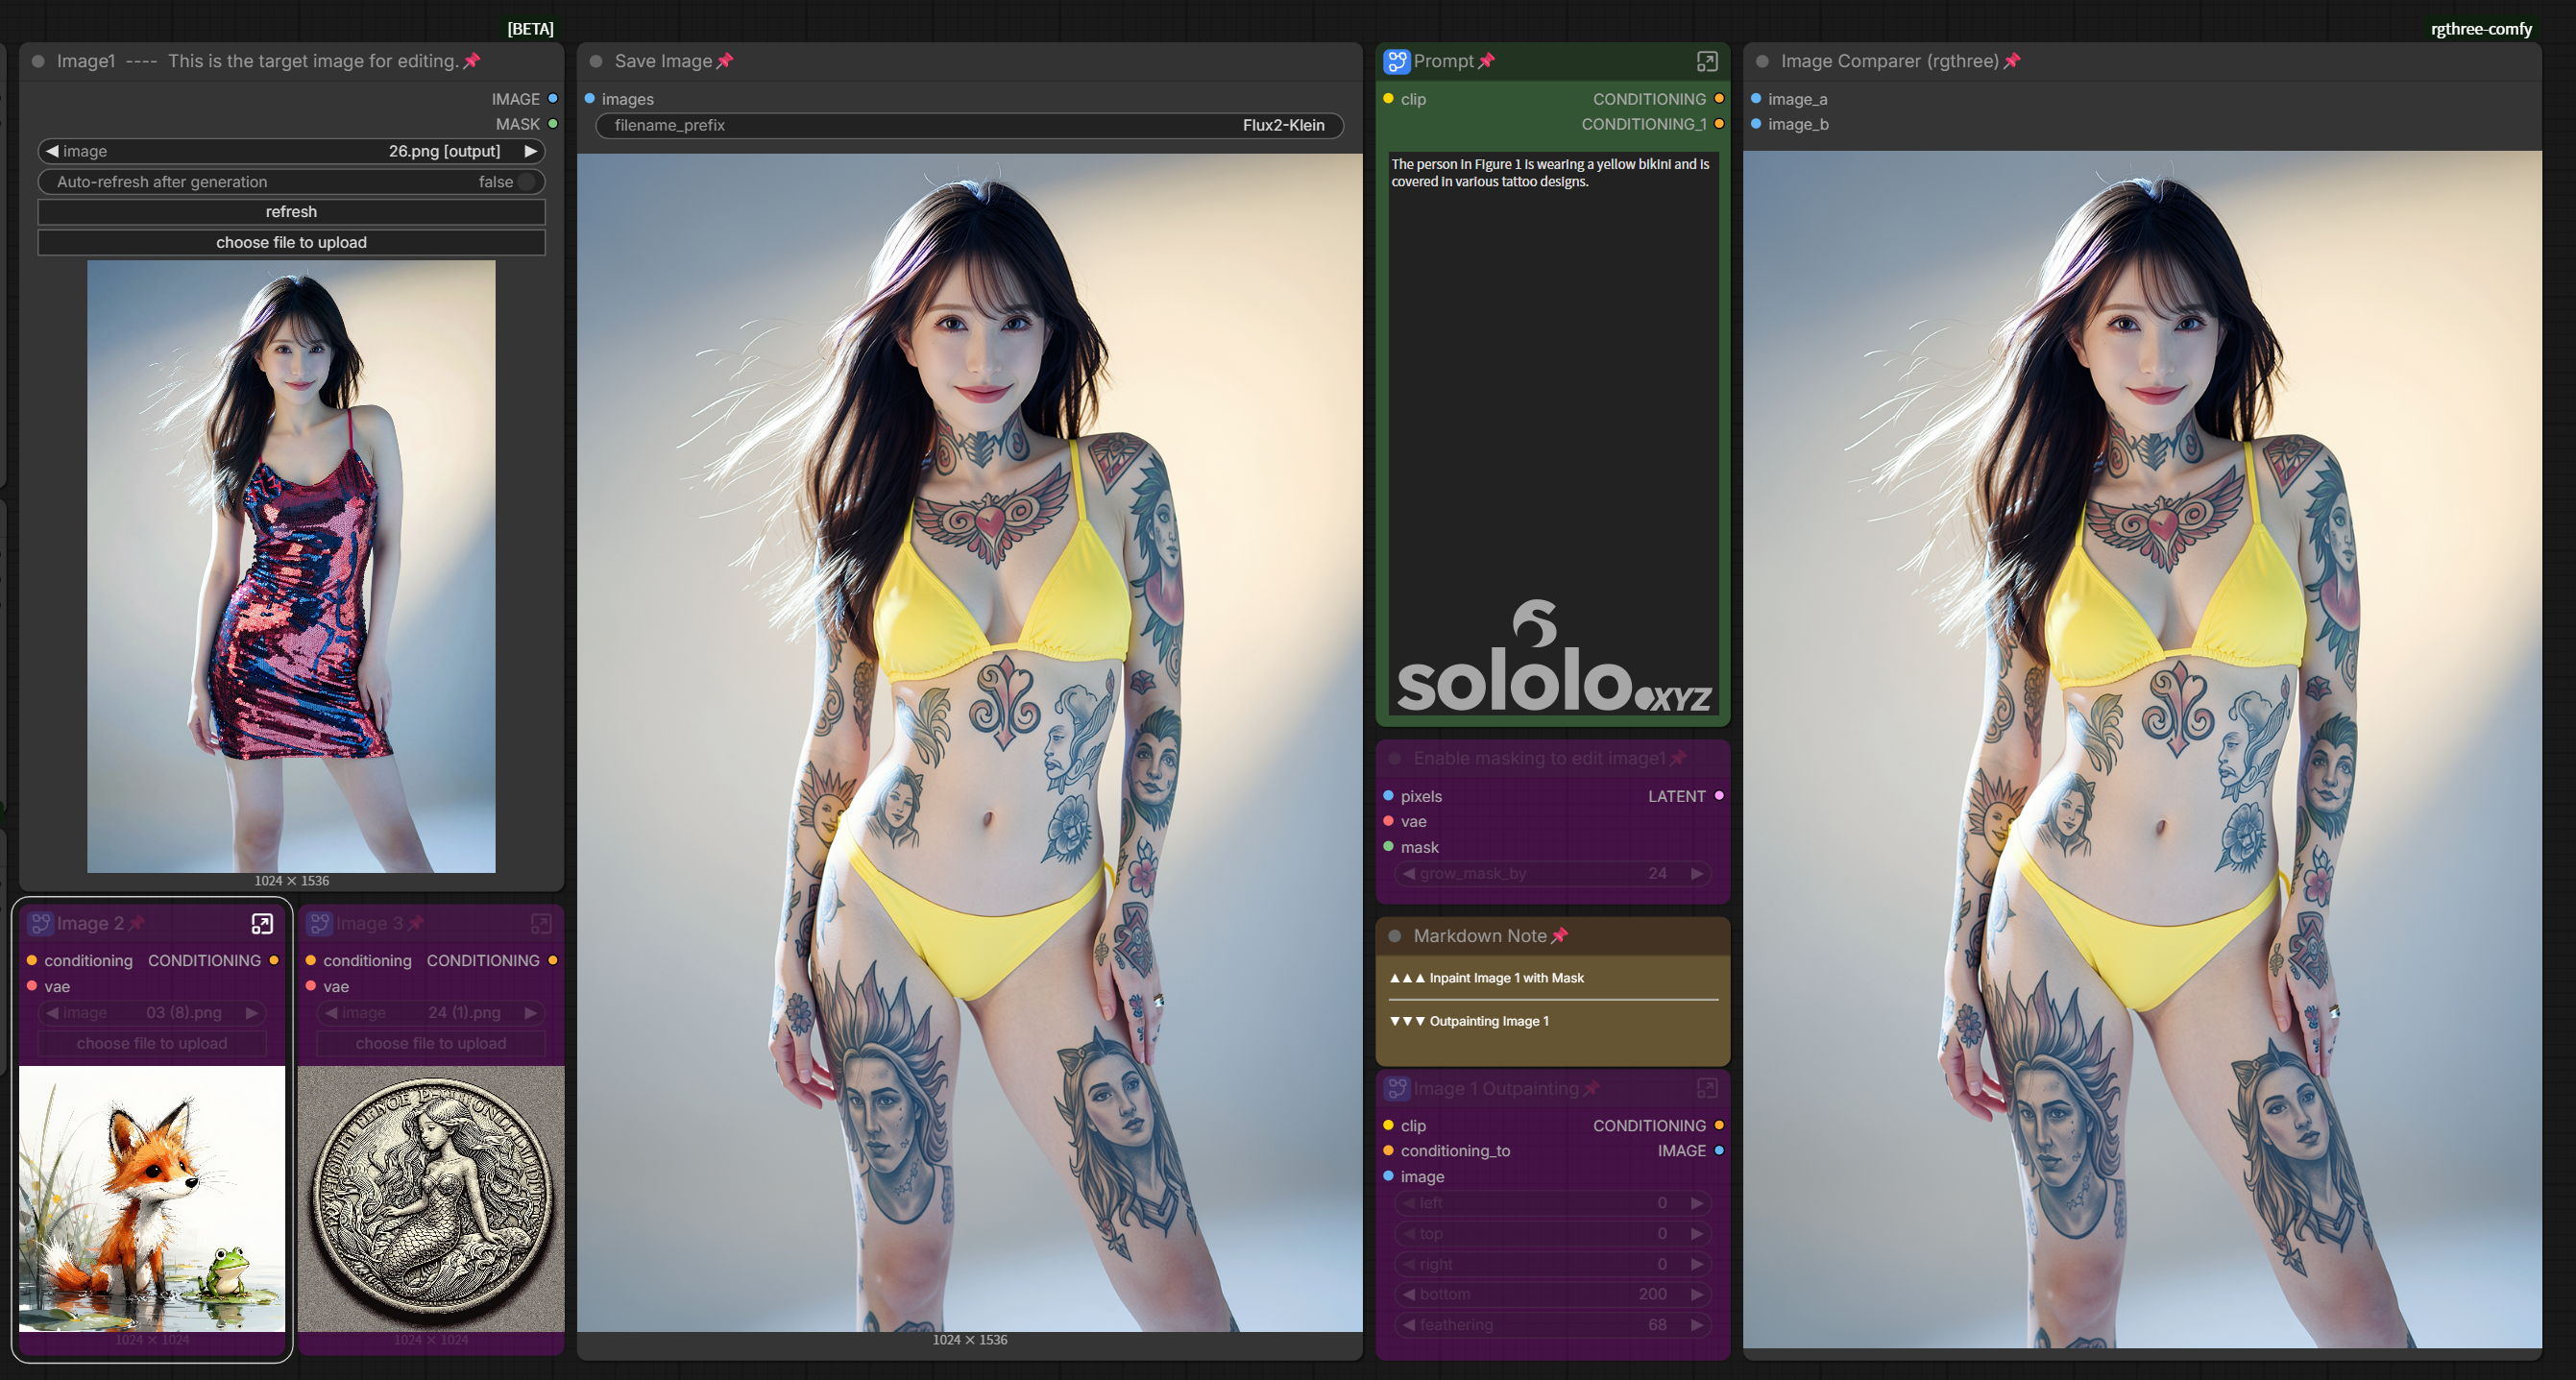Toggle Auto-refresh after generation switch
The height and width of the screenshot is (1380, 2576).
click(x=527, y=182)
